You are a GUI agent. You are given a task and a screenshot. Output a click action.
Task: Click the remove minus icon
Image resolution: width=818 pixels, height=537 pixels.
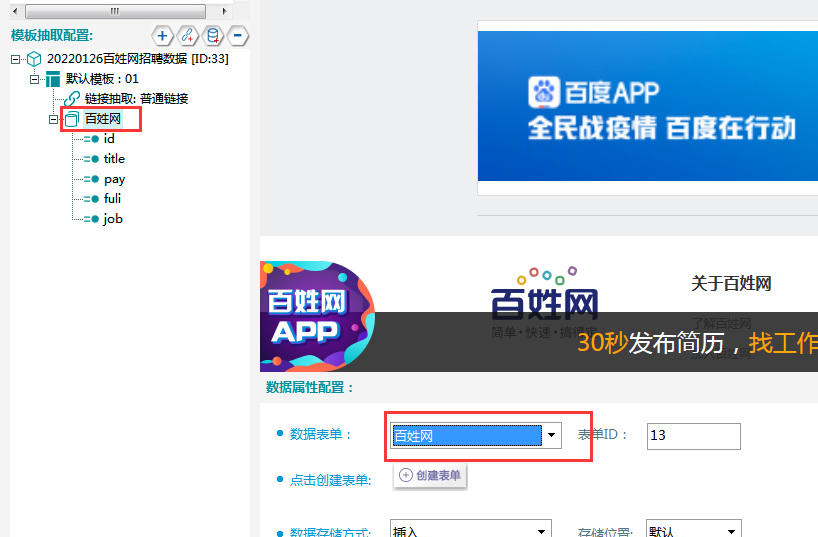237,36
